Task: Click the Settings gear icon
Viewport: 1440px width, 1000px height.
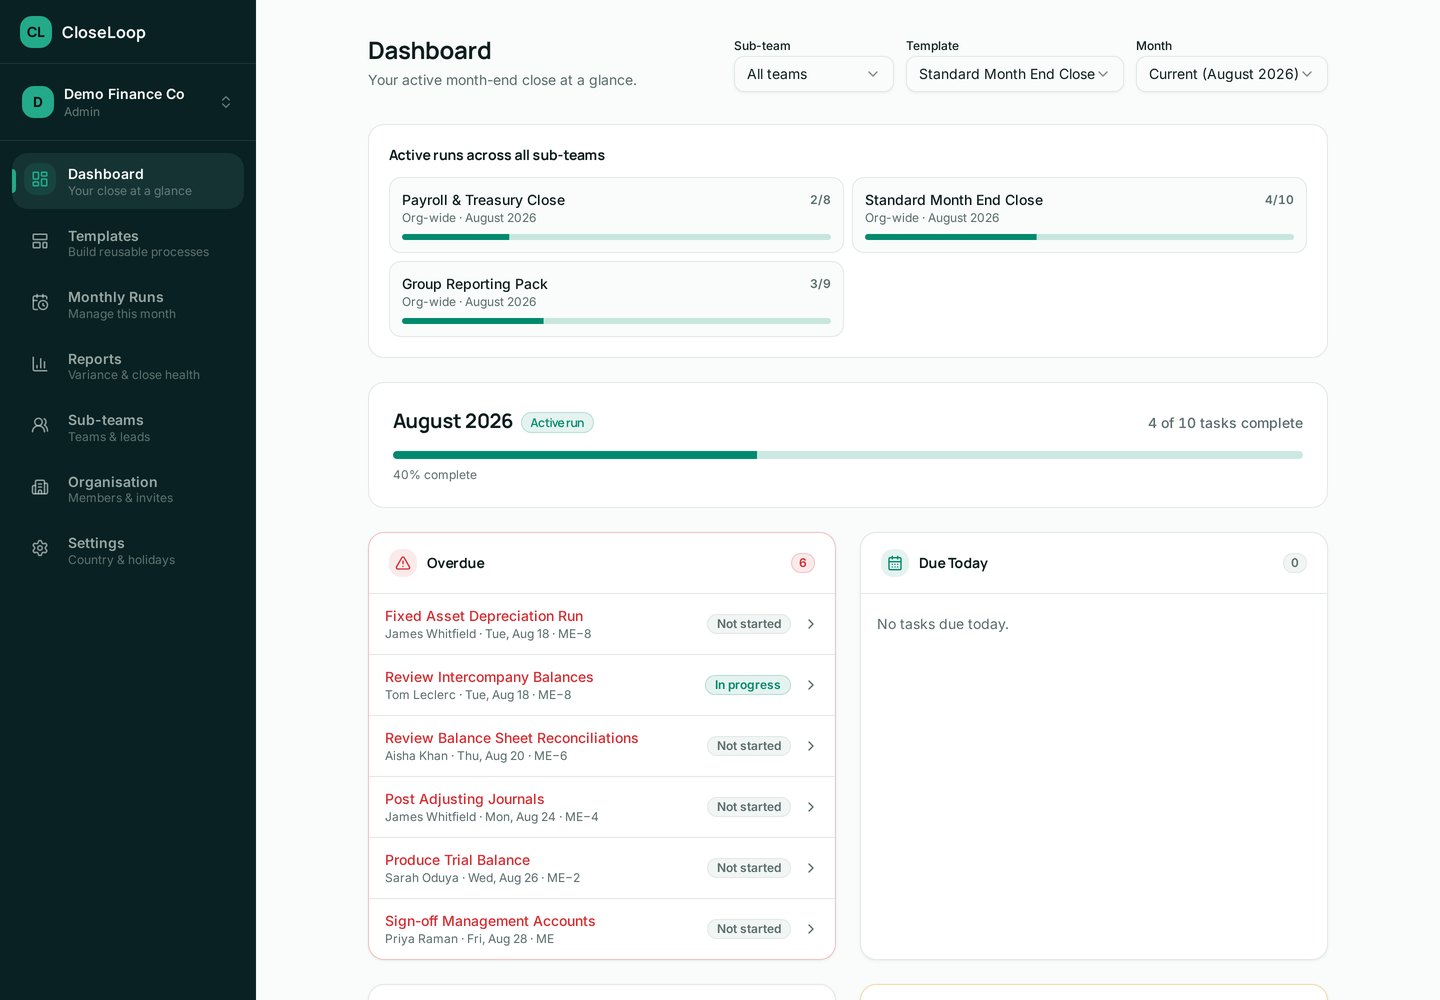Action: coord(40,548)
